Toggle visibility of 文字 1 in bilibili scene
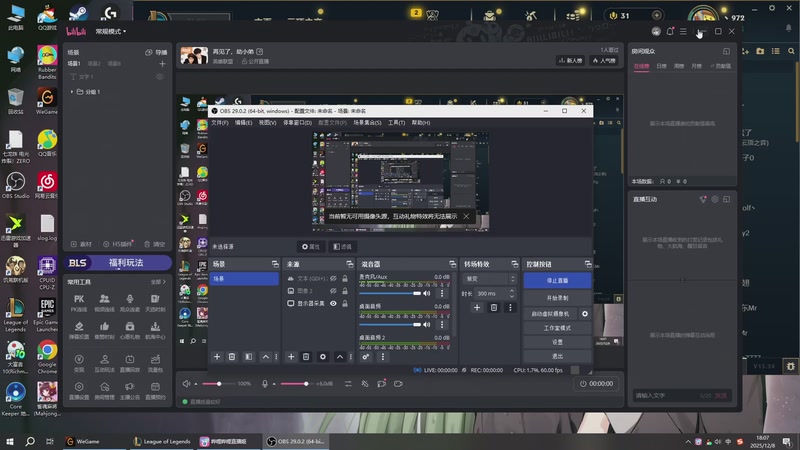The height and width of the screenshot is (450, 800). point(160,77)
